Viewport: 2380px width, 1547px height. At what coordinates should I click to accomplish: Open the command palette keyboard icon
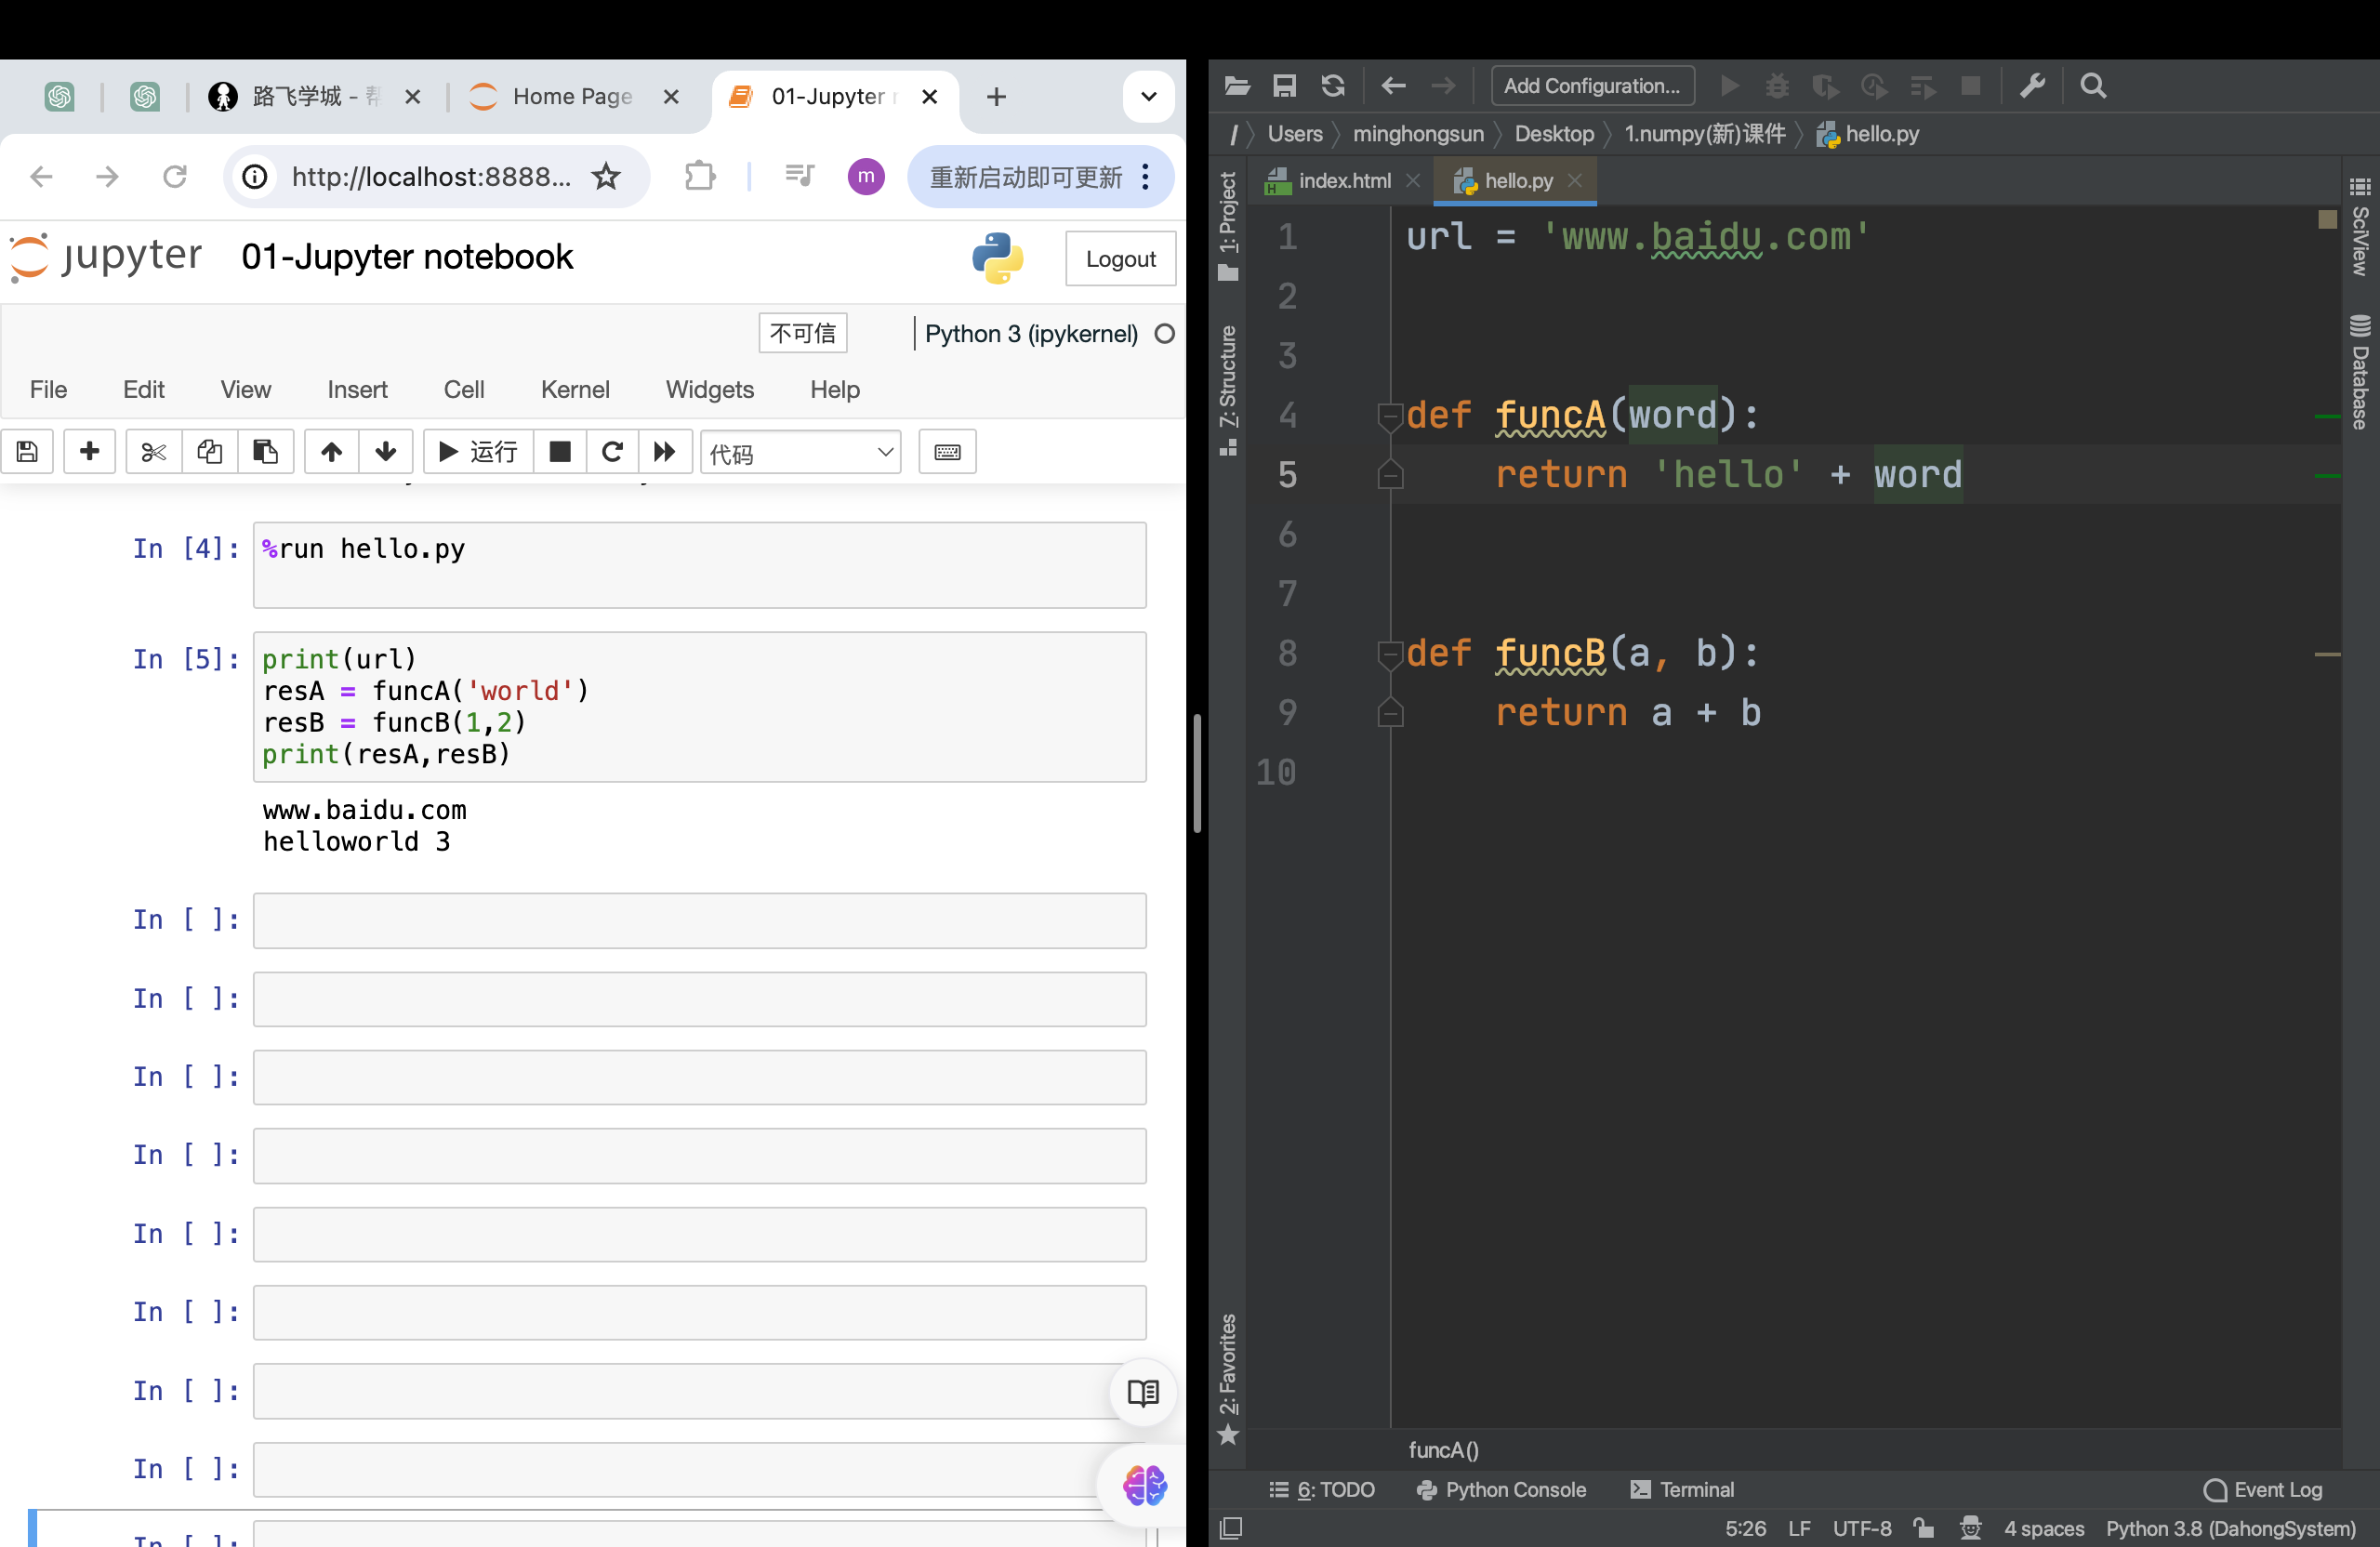(x=947, y=452)
